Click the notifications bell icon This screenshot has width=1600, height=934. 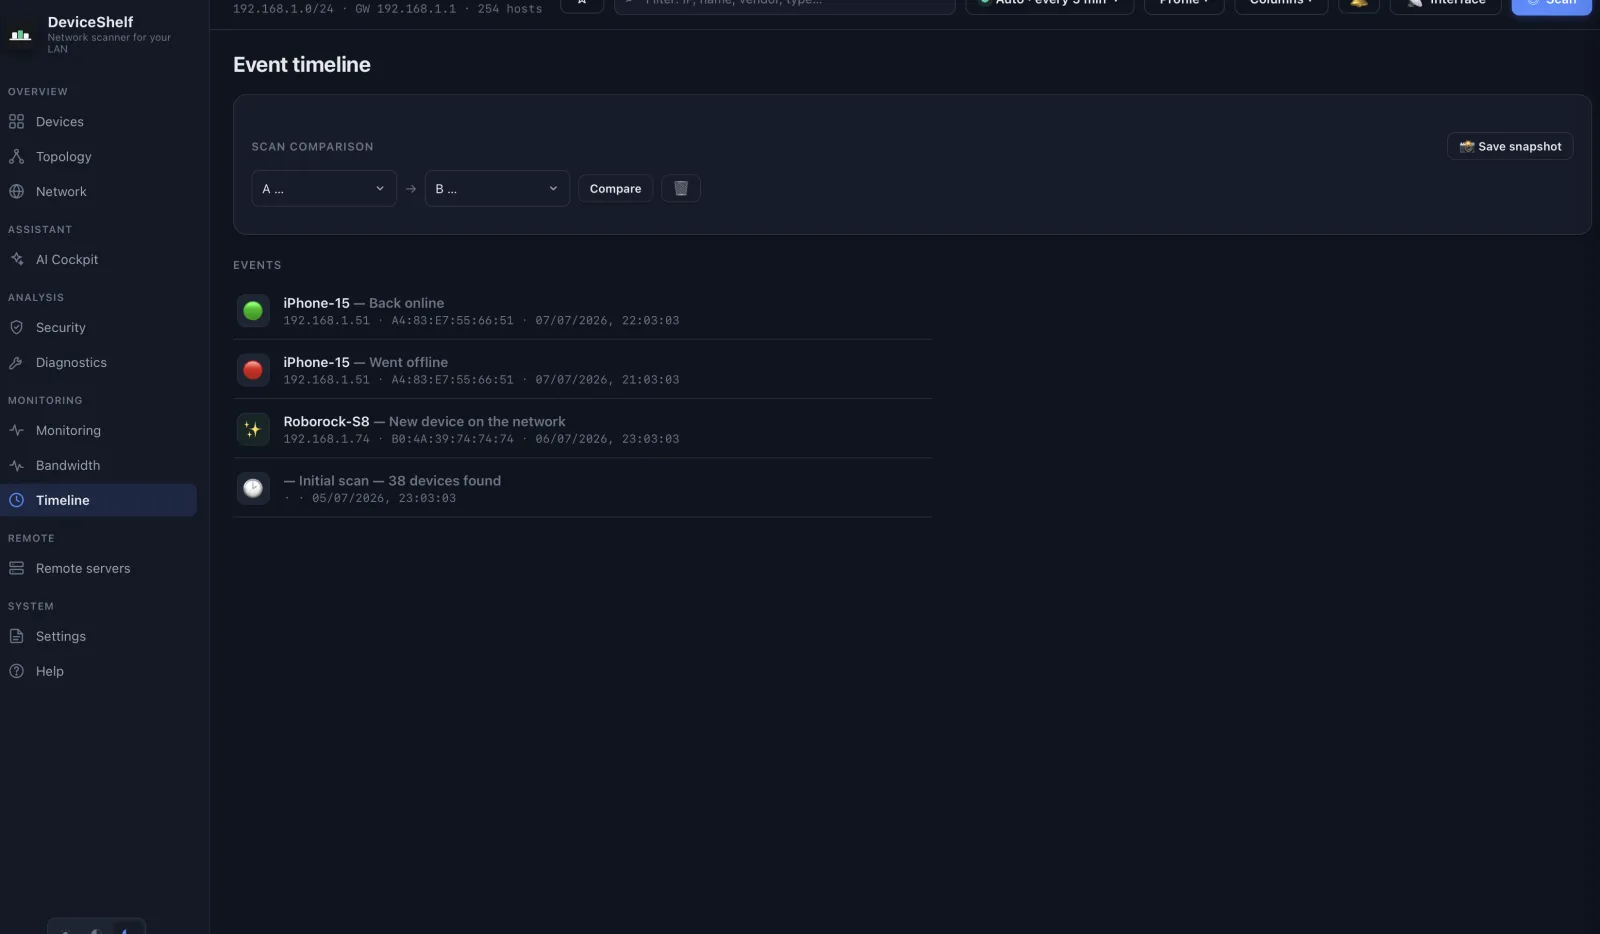point(1358,4)
